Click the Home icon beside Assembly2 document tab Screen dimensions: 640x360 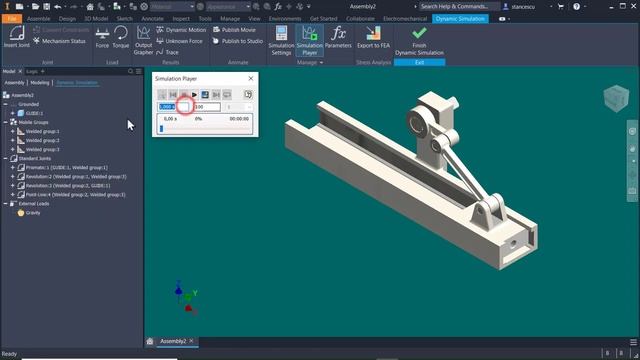click(150, 341)
